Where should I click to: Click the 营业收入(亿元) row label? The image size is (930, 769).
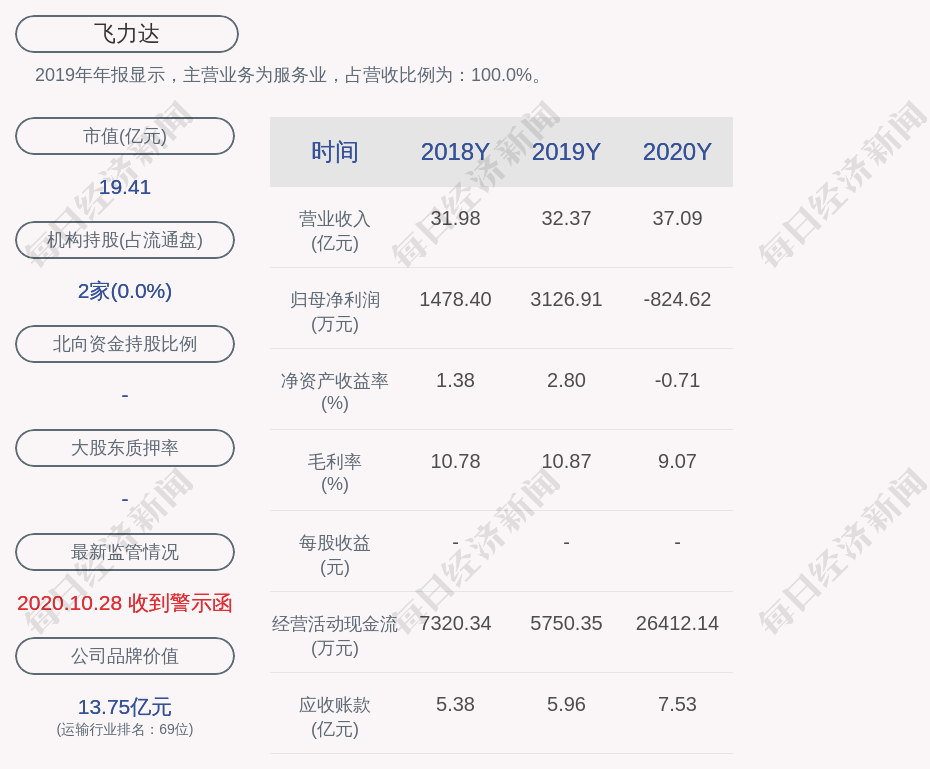pyautogui.click(x=335, y=231)
